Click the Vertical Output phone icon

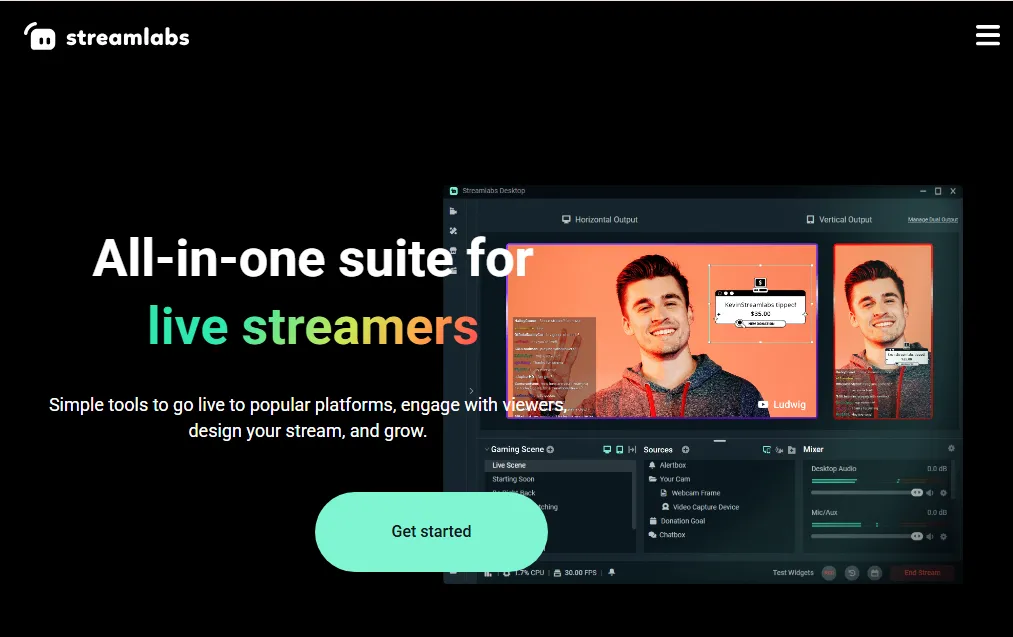point(810,220)
